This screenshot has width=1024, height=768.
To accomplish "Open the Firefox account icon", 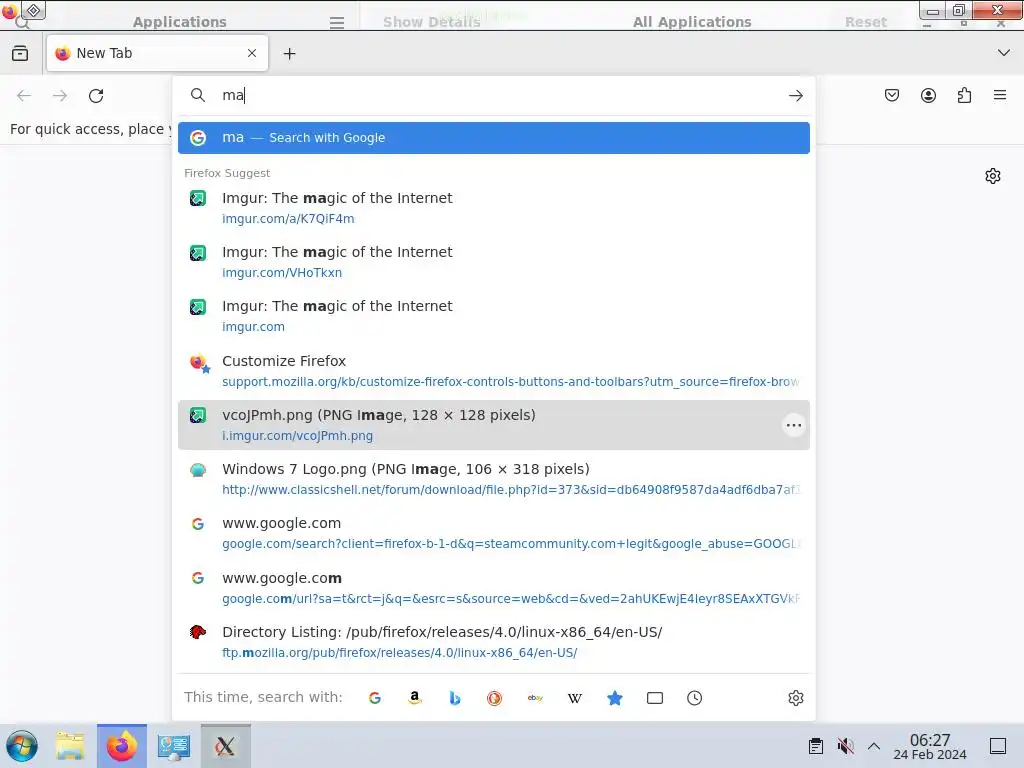I will click(928, 95).
